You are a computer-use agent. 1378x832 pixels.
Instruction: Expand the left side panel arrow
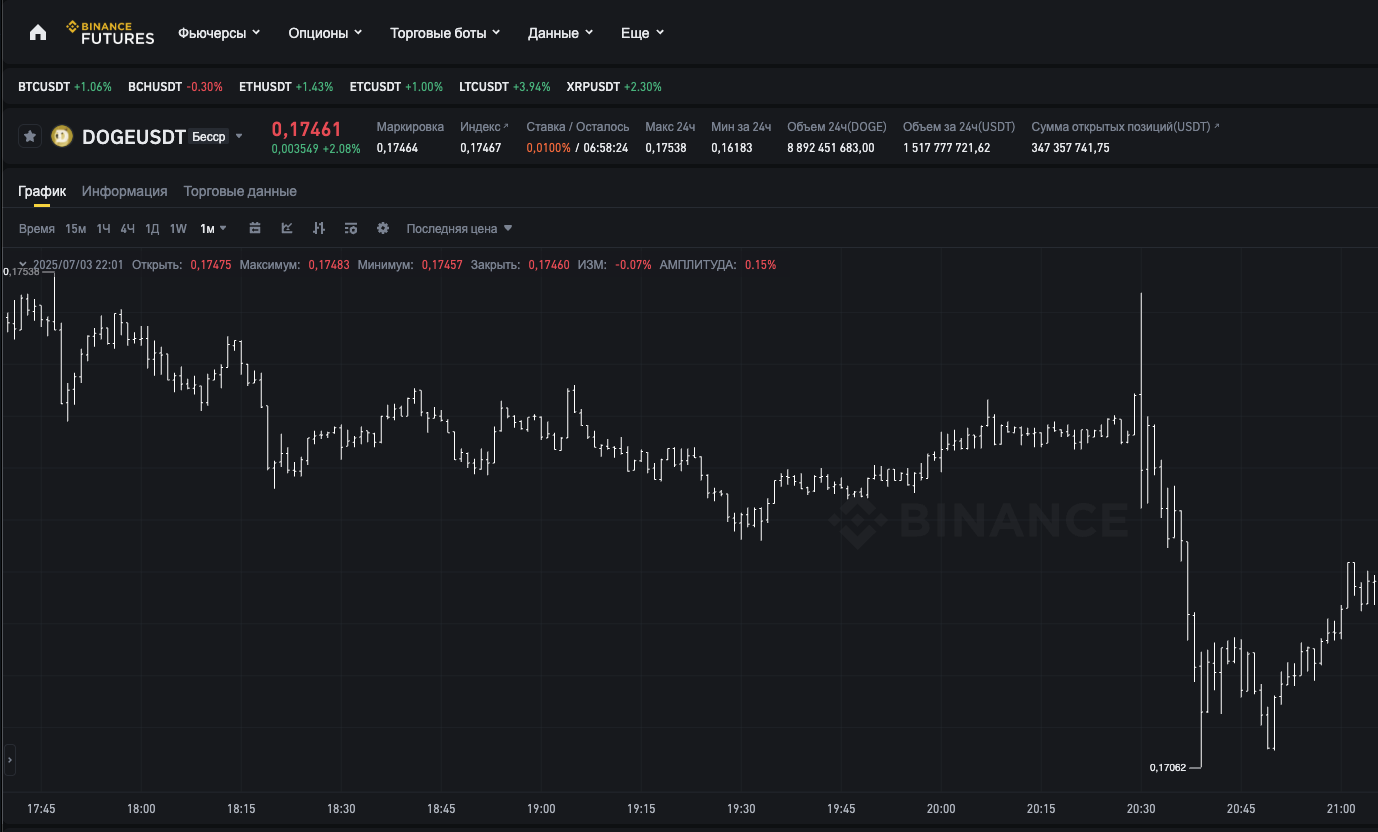(10, 760)
